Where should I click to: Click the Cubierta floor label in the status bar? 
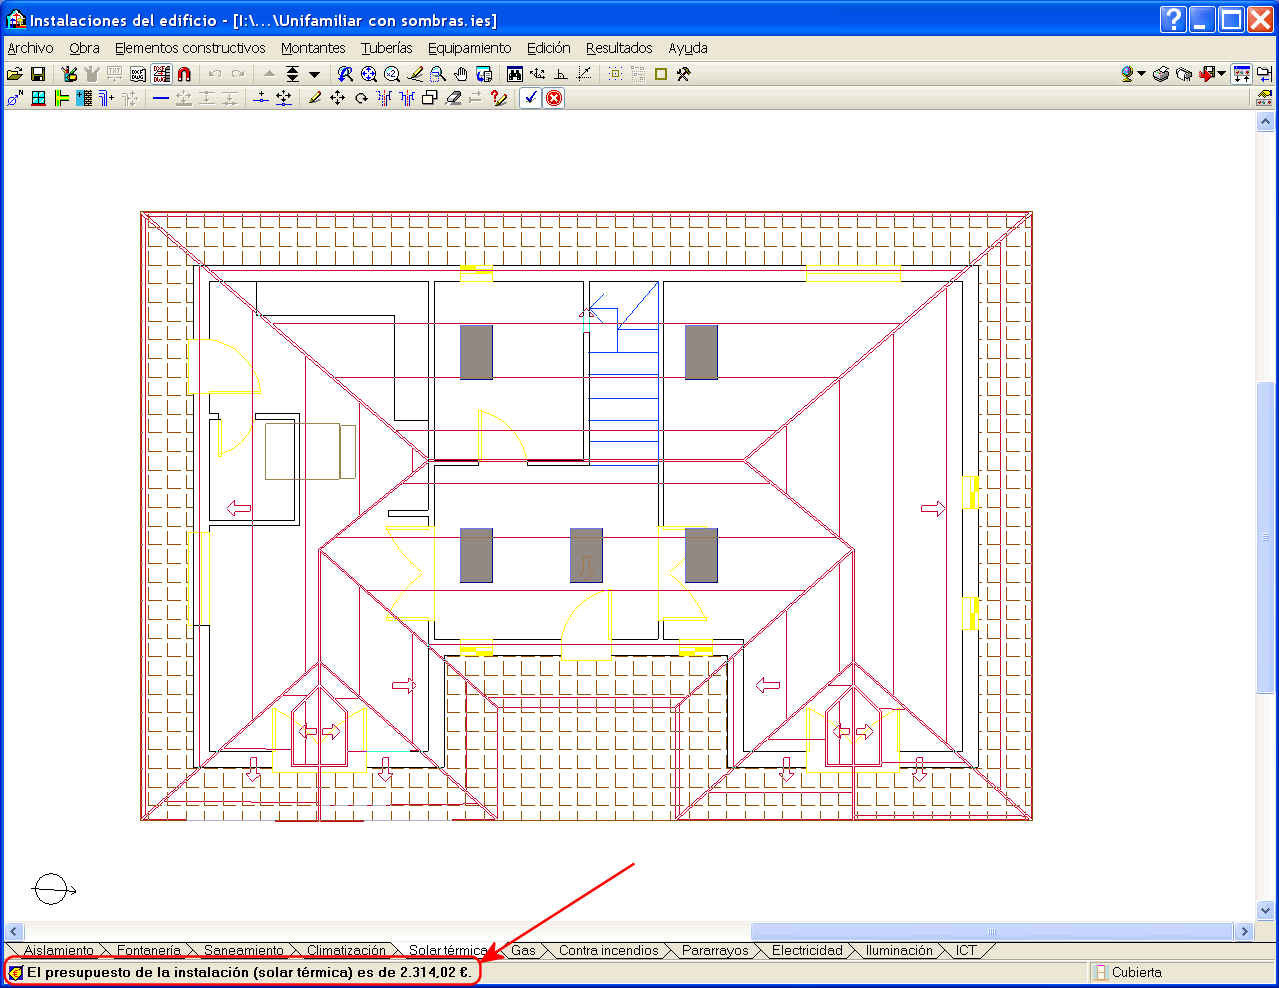tap(1136, 972)
